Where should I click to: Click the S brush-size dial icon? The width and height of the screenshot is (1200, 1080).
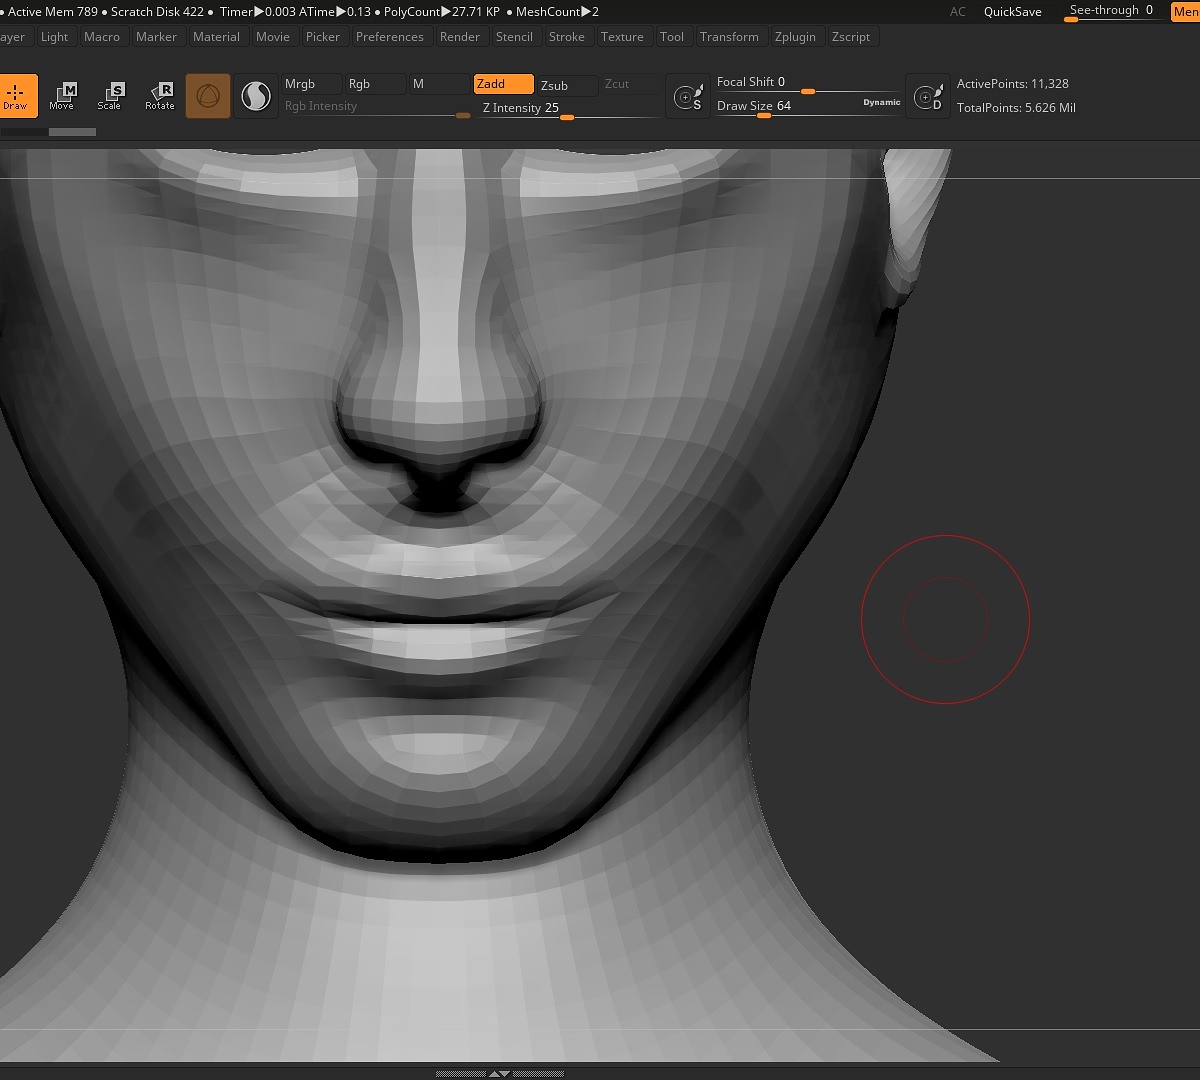pos(688,97)
